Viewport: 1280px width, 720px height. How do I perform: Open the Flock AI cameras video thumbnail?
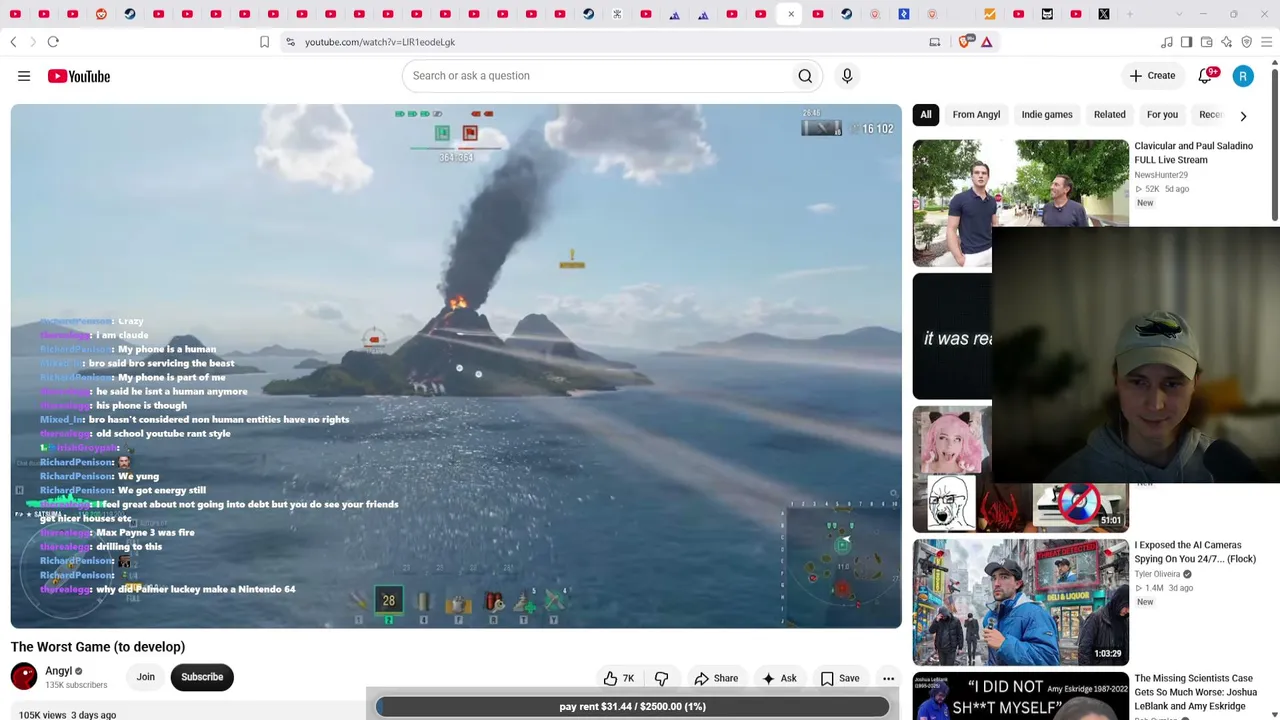[x=1020, y=602]
